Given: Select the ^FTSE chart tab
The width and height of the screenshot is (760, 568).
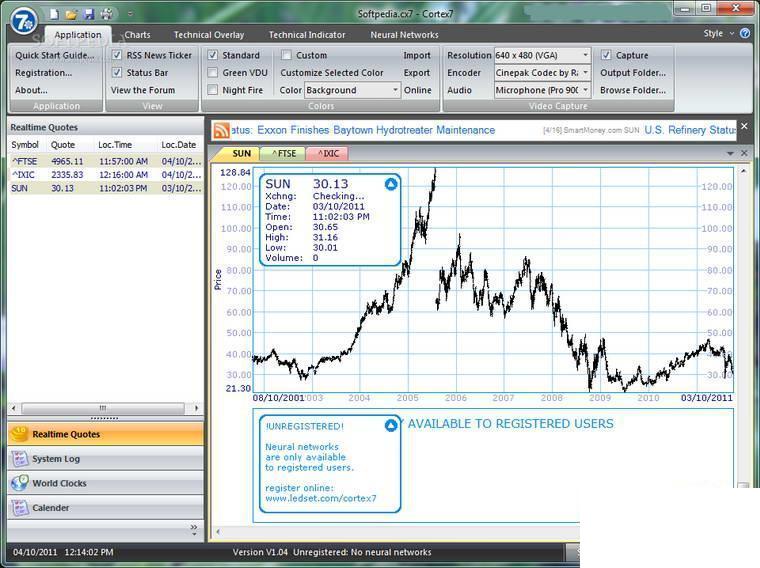Looking at the screenshot, I should tap(283, 154).
